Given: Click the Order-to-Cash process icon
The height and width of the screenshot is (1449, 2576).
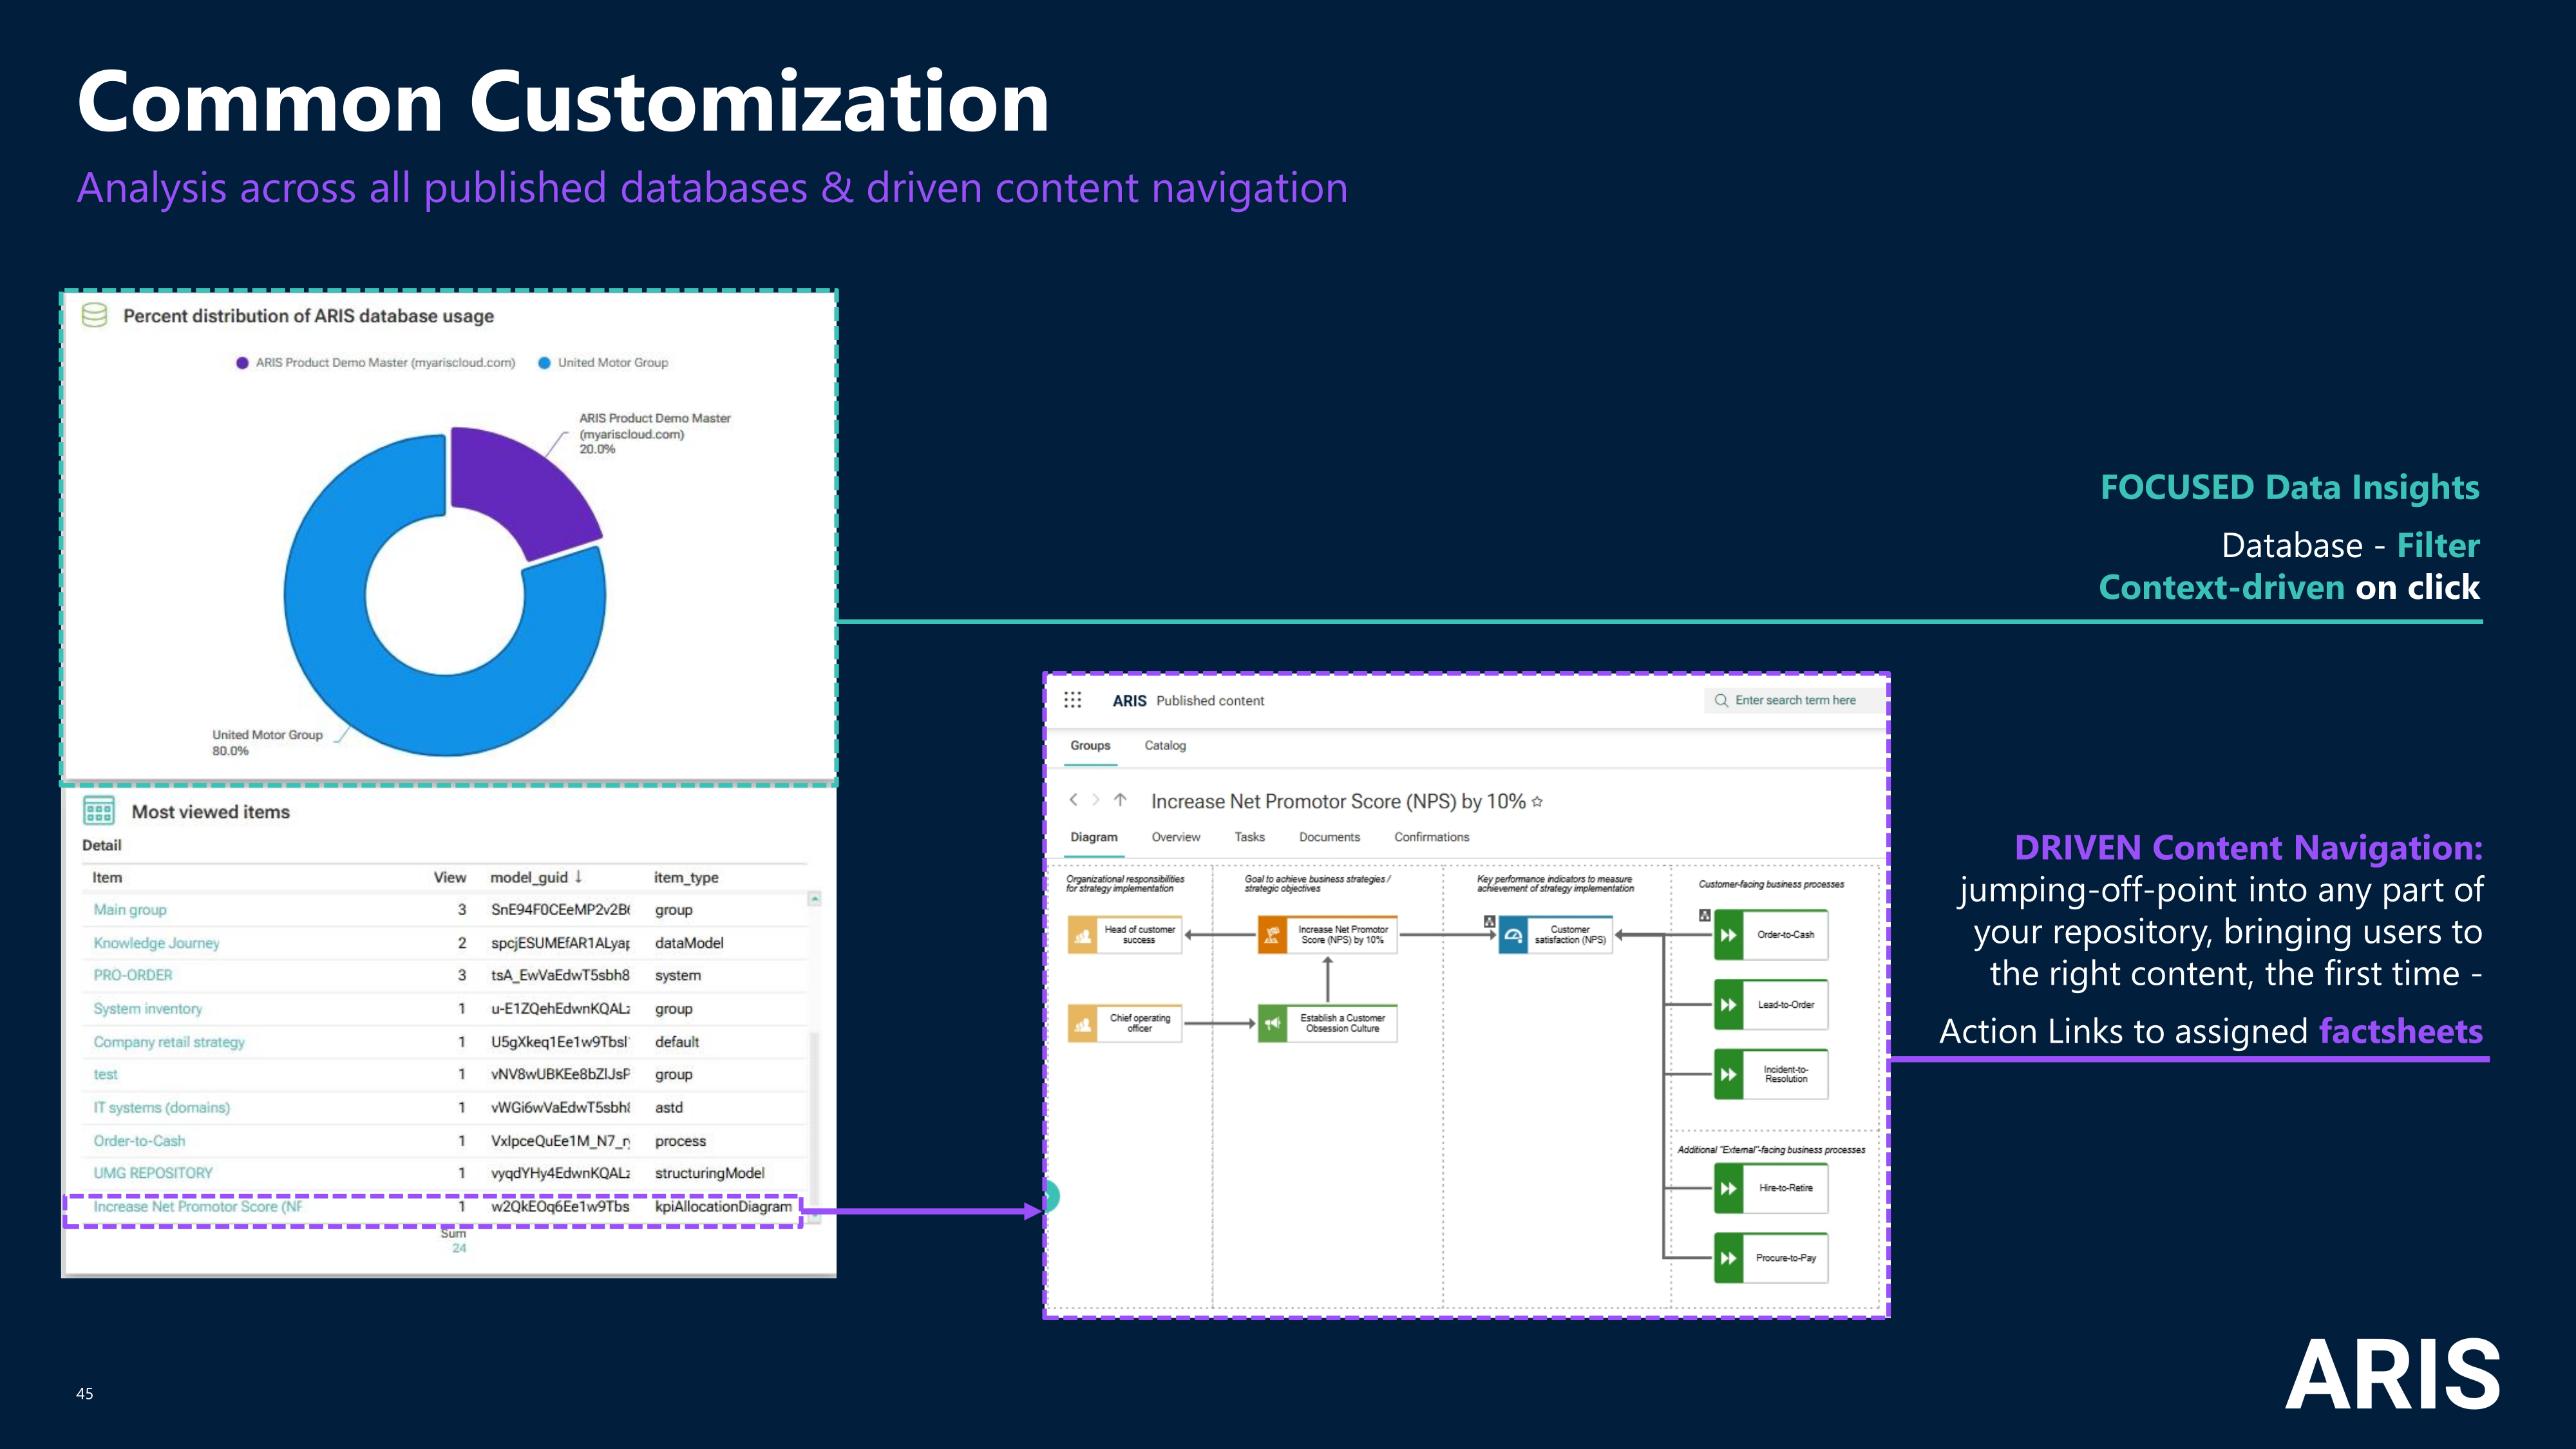Looking at the screenshot, I should tap(1729, 935).
